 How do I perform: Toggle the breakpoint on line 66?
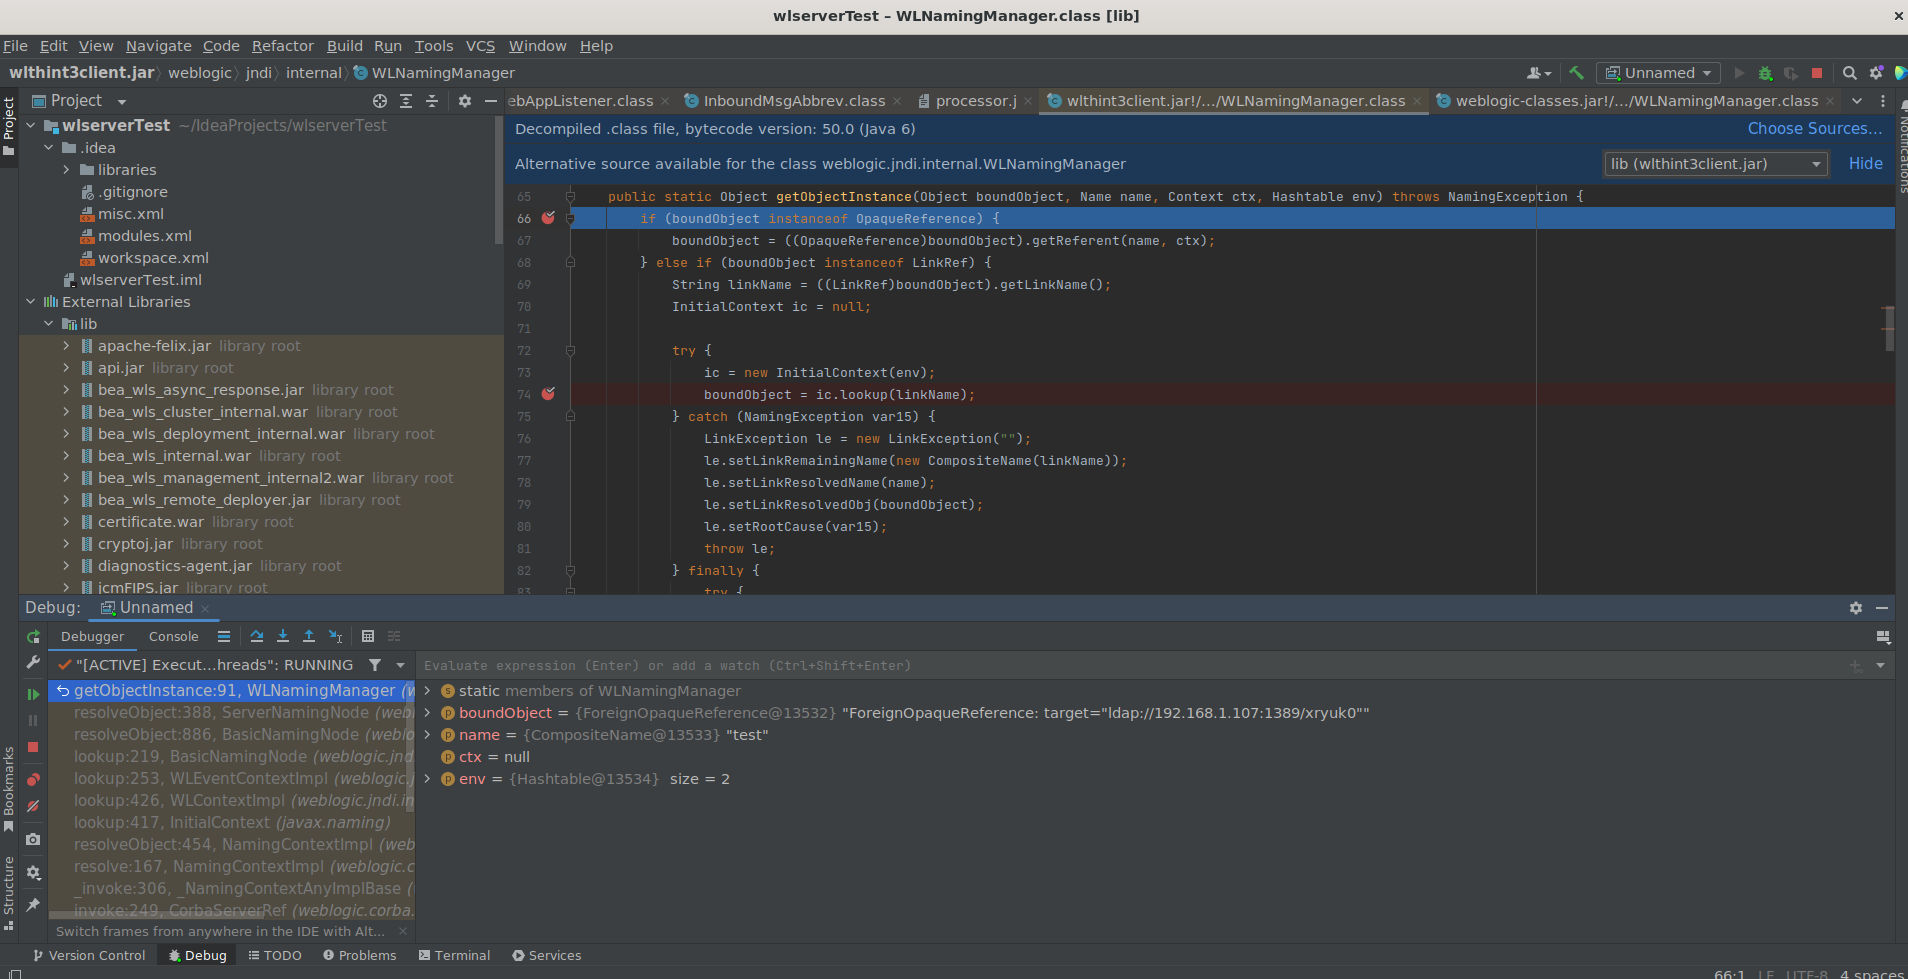[548, 218]
